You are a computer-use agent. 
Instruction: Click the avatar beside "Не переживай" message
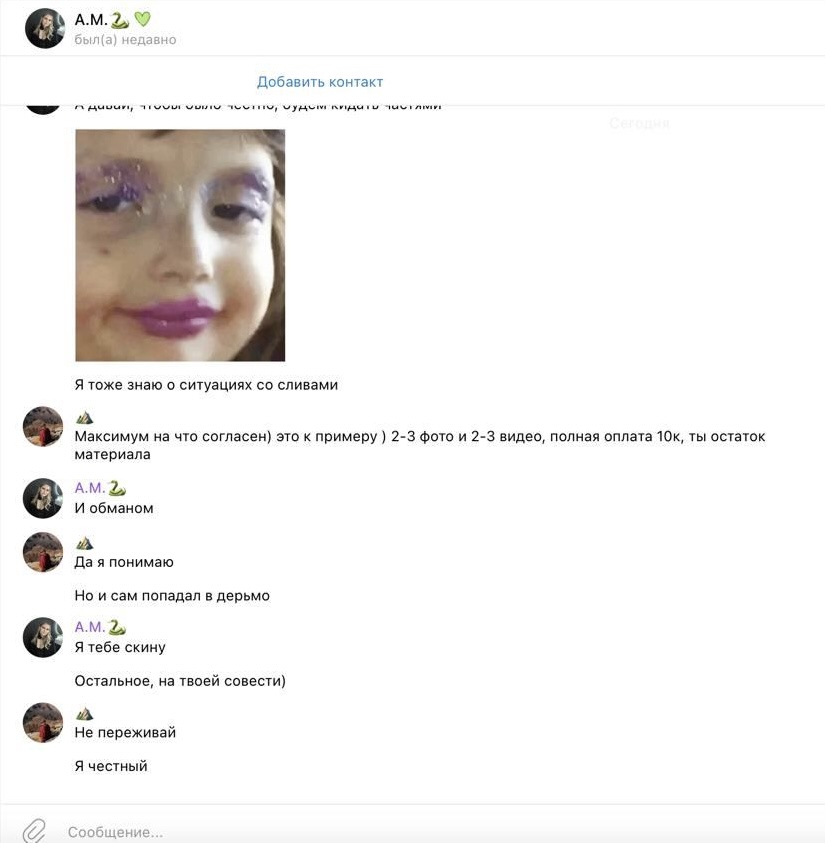tap(43, 723)
